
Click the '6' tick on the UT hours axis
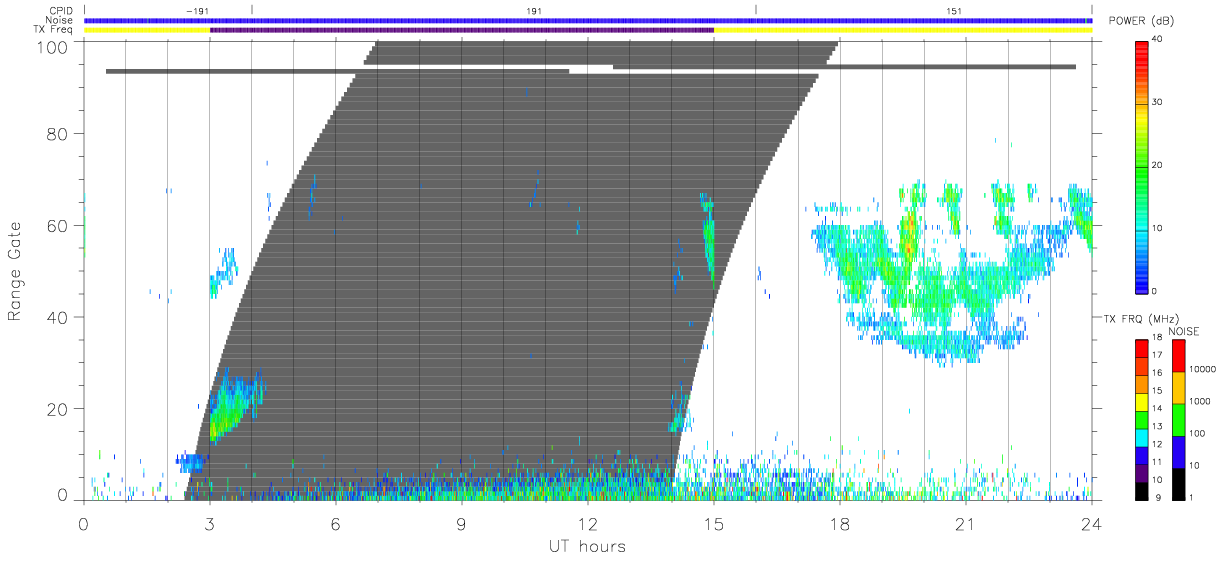coord(336,524)
